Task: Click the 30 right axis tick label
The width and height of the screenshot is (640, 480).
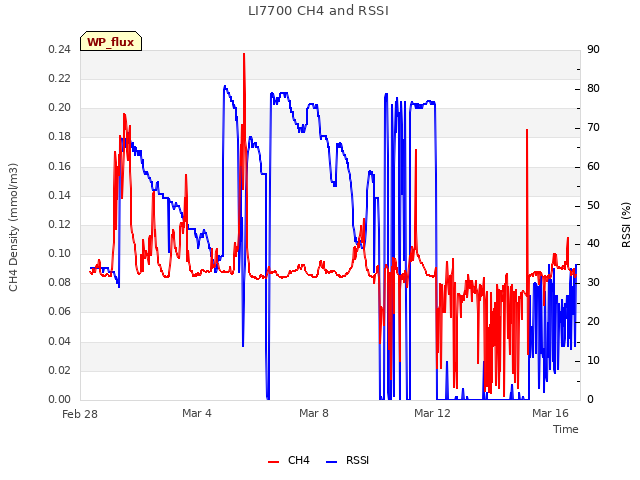Action: pos(593,282)
